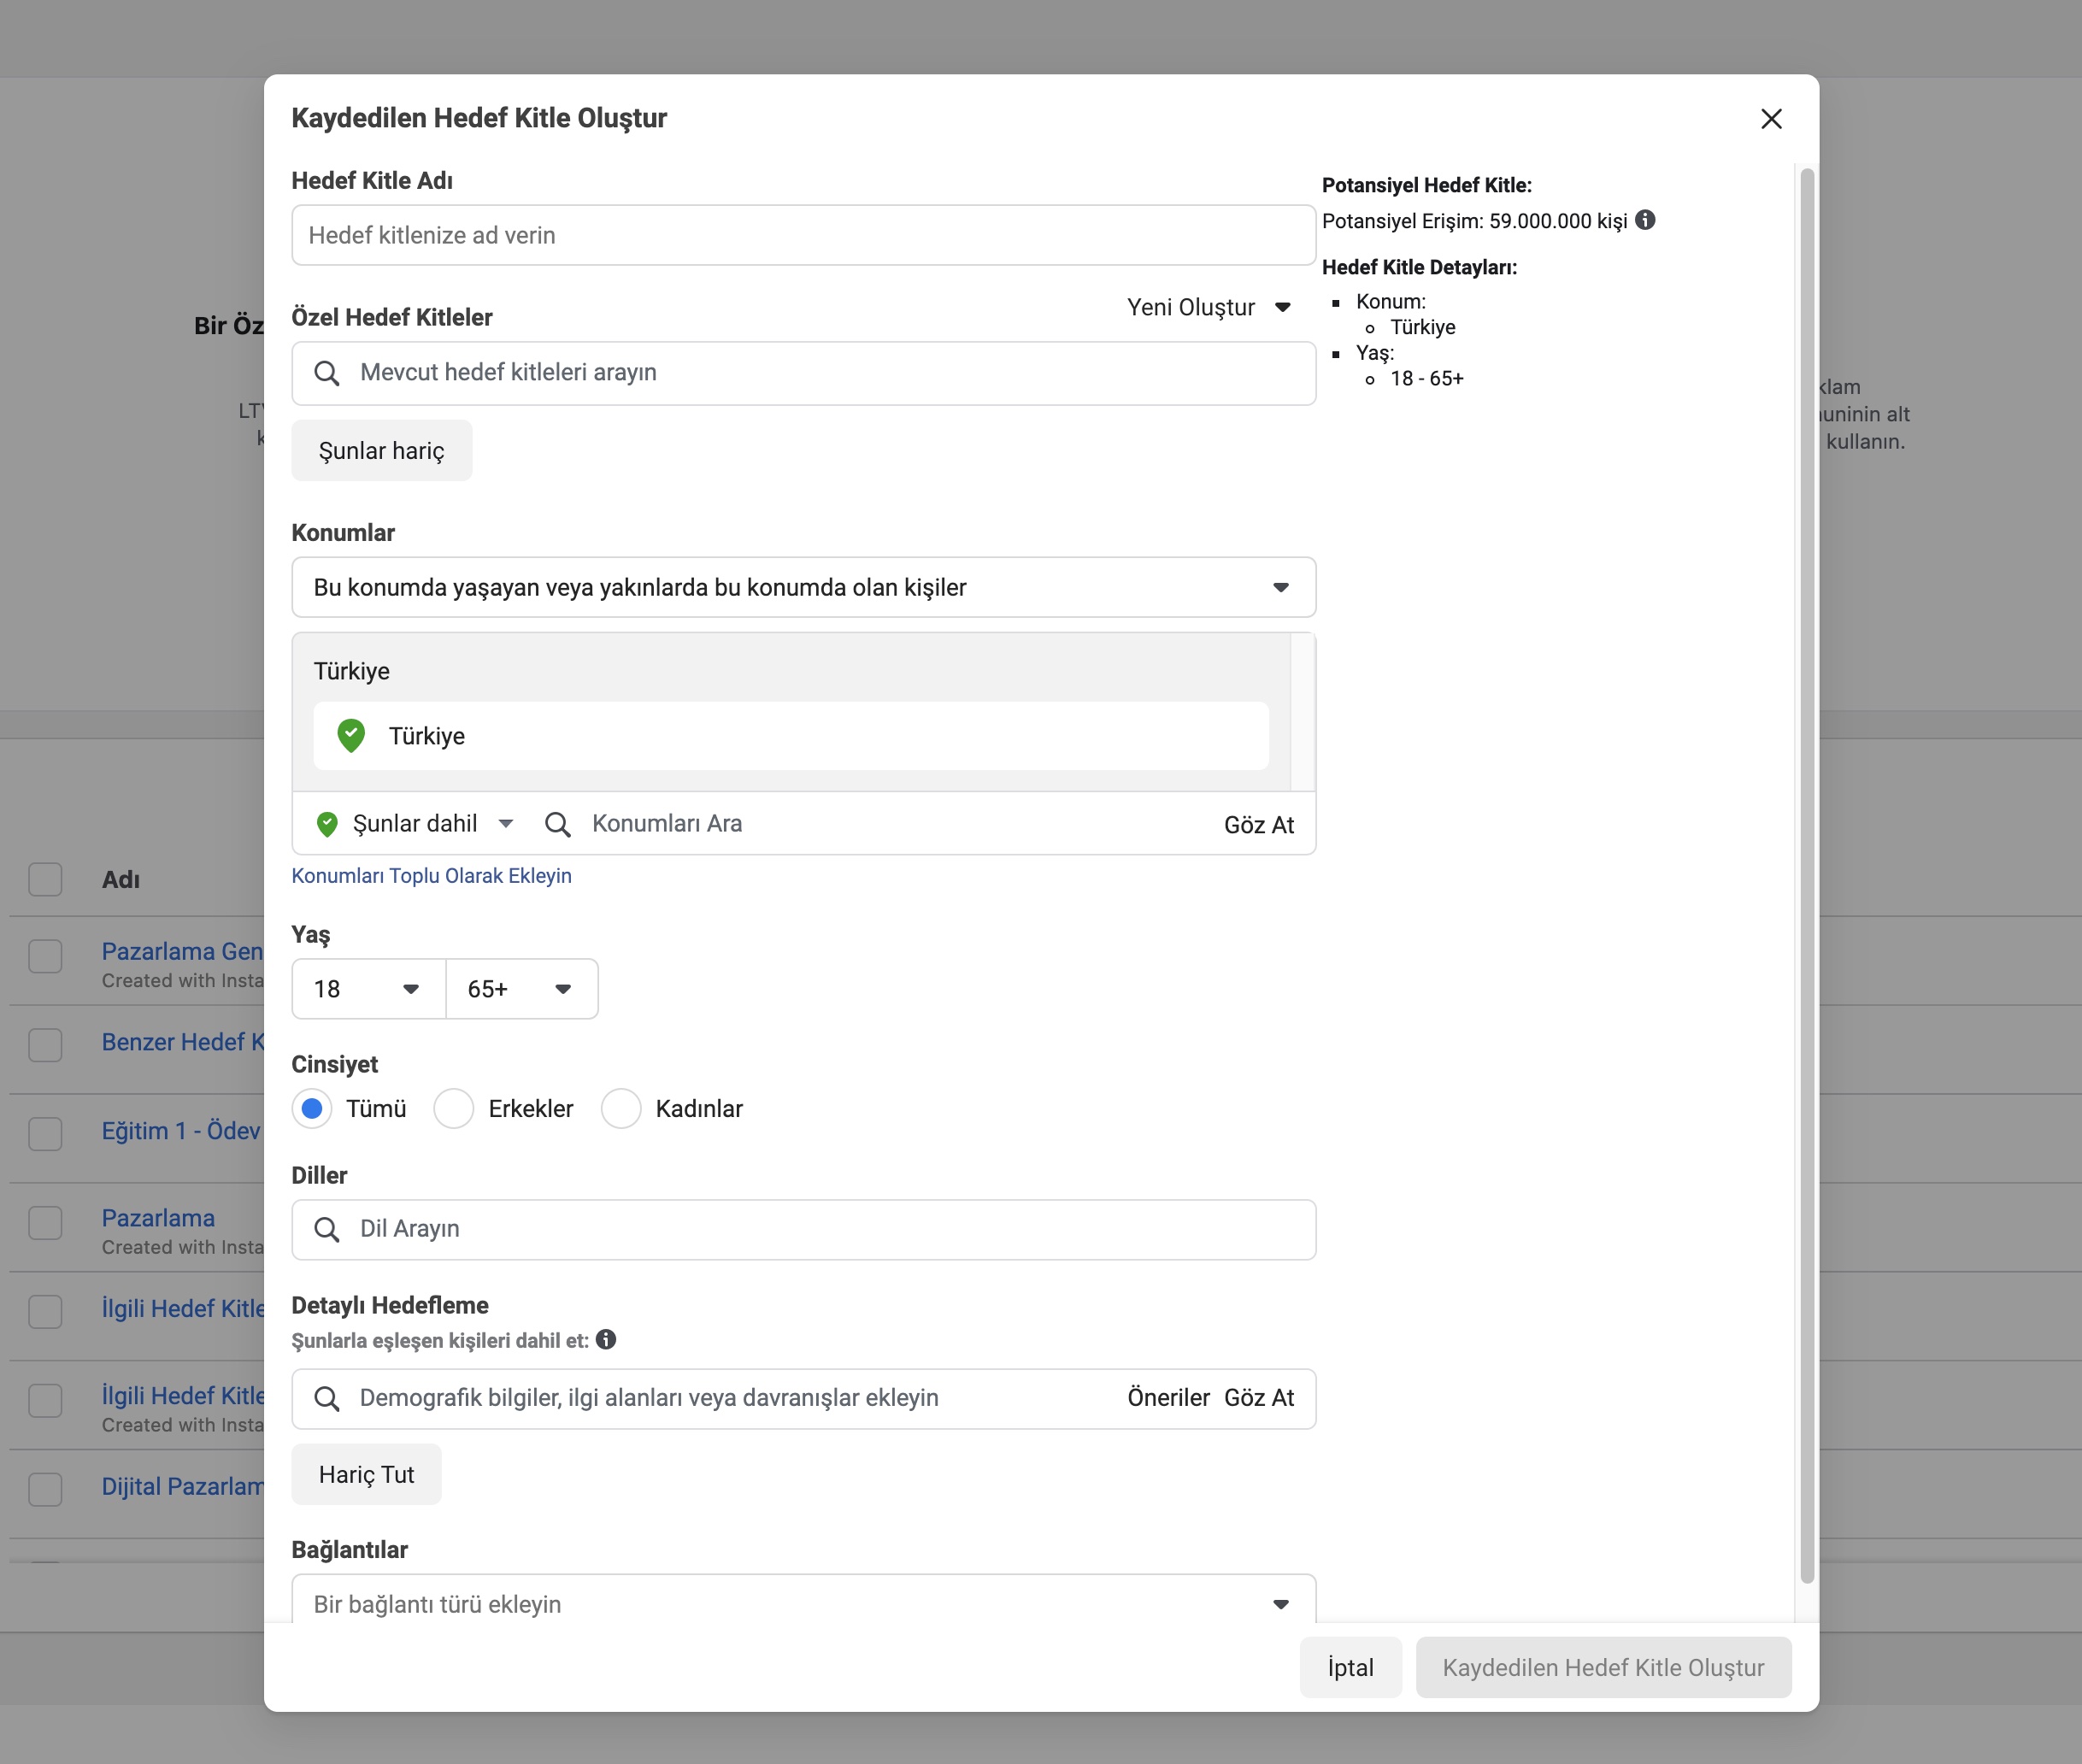Close the Kaydedilen Hedef Kitle Oluştur dialog
This screenshot has width=2082, height=1764.
tap(1771, 119)
